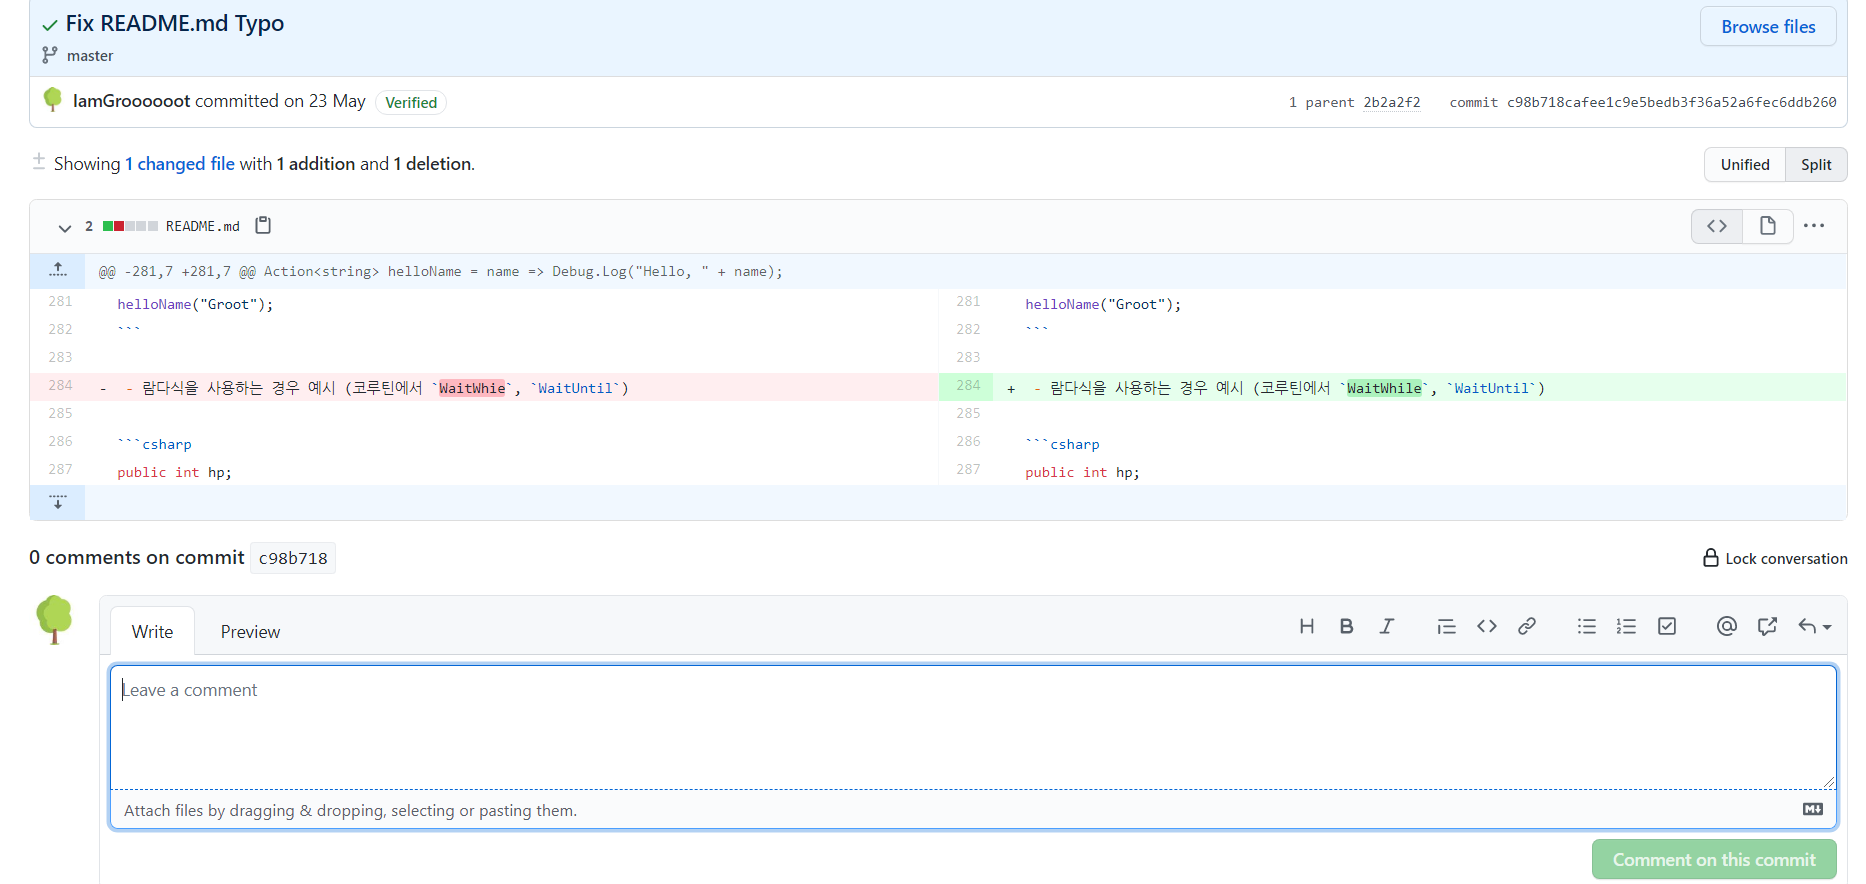
Task: Click the IamGroooooot avatar beside commit author
Action: pos(53,99)
